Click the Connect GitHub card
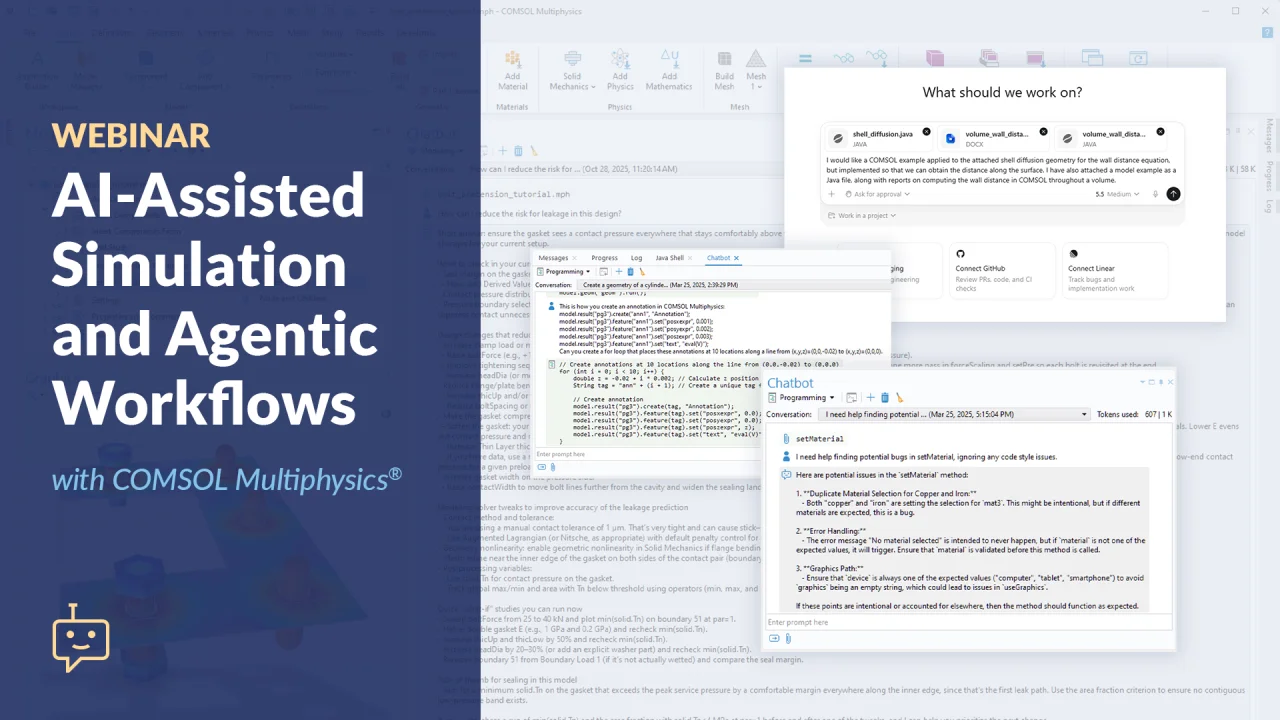Viewport: 1280px width, 720px height. 1002,270
